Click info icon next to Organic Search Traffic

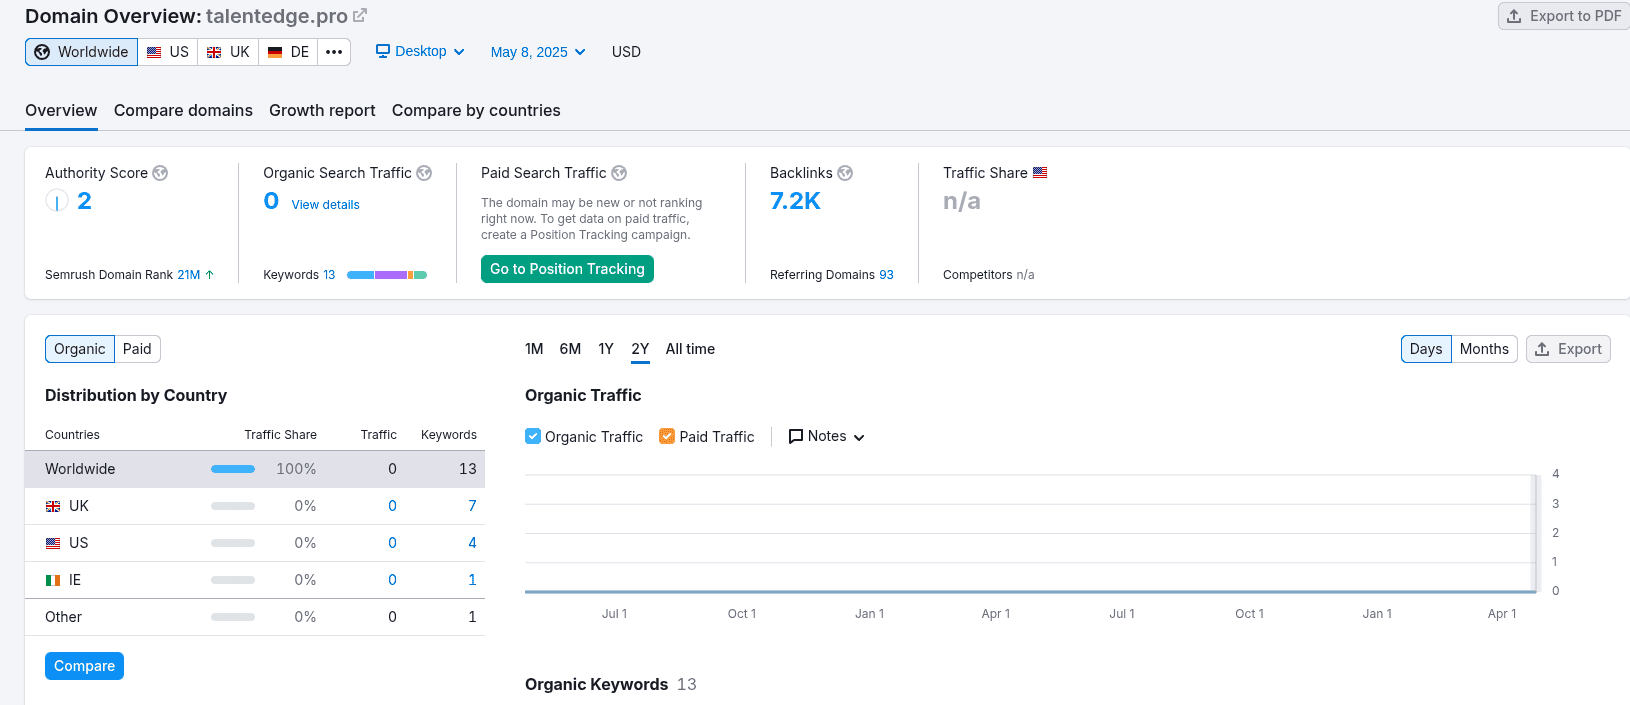(424, 173)
